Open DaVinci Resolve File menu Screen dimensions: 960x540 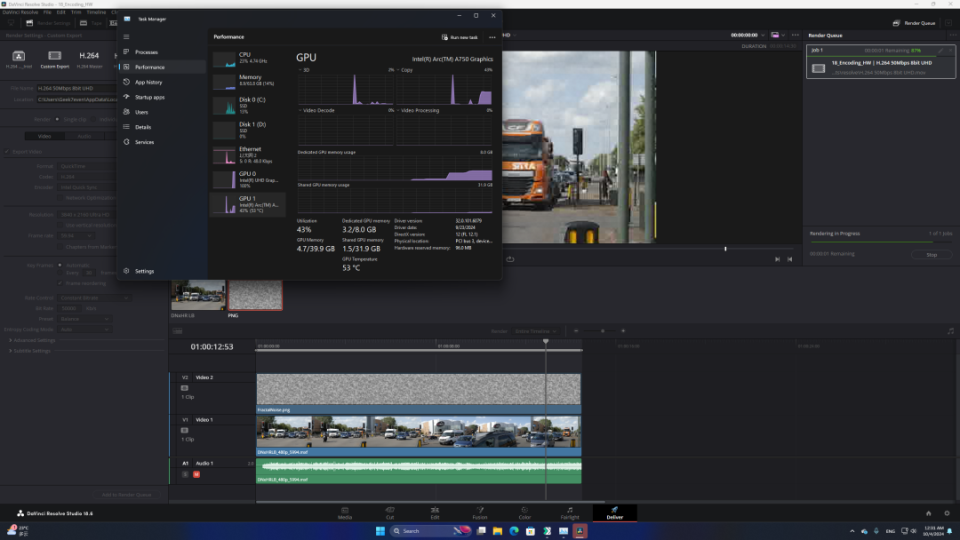pos(47,12)
